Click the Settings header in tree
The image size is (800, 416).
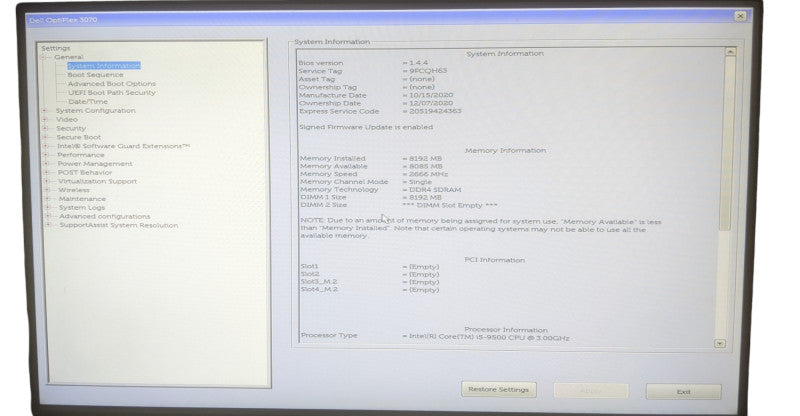click(x=56, y=48)
